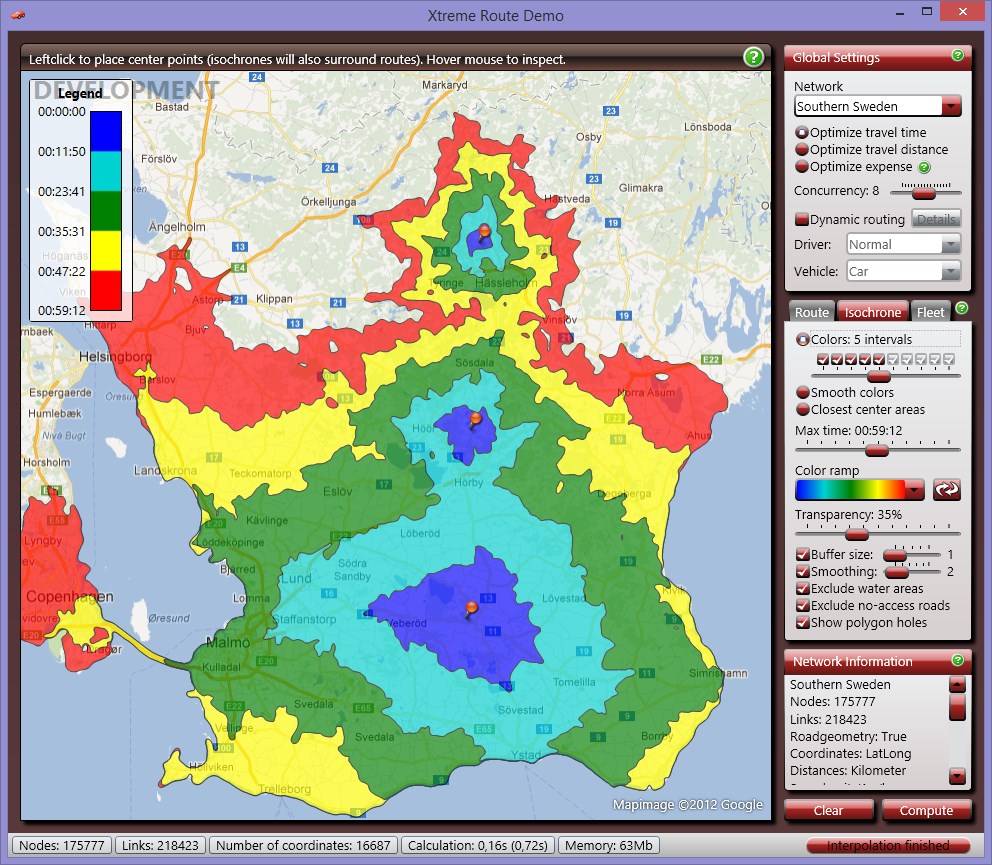
Task: Click help icon beside the Fleet tab
Action: pos(961,309)
